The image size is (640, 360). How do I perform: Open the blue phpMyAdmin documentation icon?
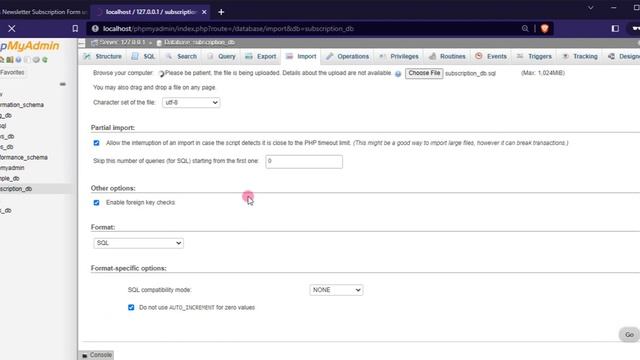[x=18, y=60]
